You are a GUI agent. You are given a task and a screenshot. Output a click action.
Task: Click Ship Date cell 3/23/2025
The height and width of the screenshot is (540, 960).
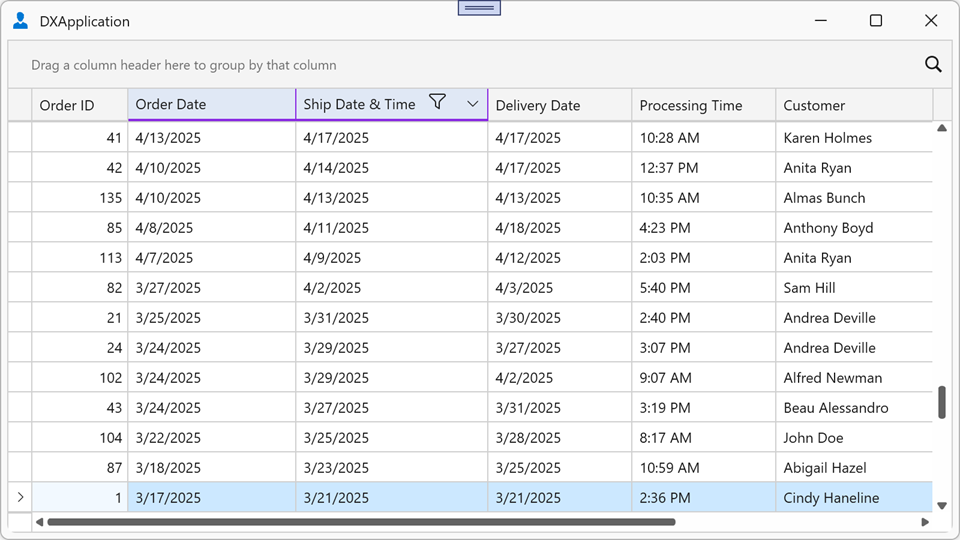pos(392,468)
